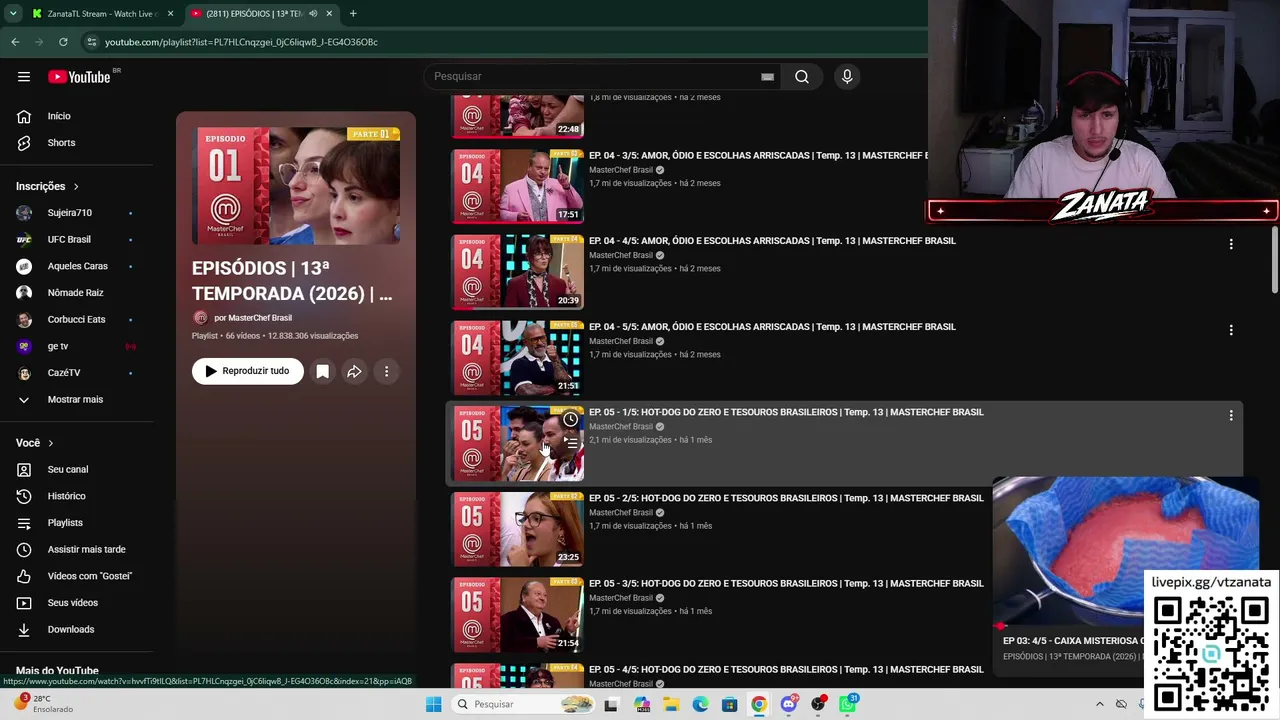Click Reproduzir tudo button
The image size is (1280, 720).
(x=248, y=371)
